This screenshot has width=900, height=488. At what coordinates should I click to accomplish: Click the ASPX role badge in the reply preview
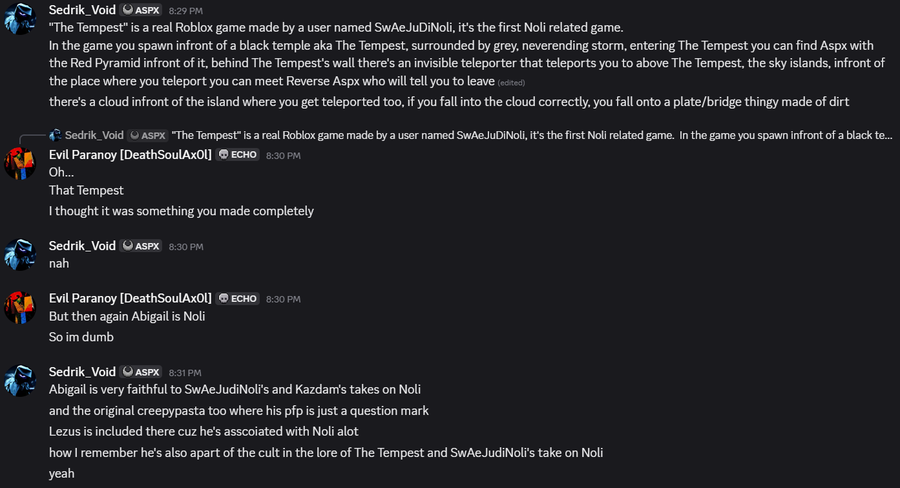(147, 135)
